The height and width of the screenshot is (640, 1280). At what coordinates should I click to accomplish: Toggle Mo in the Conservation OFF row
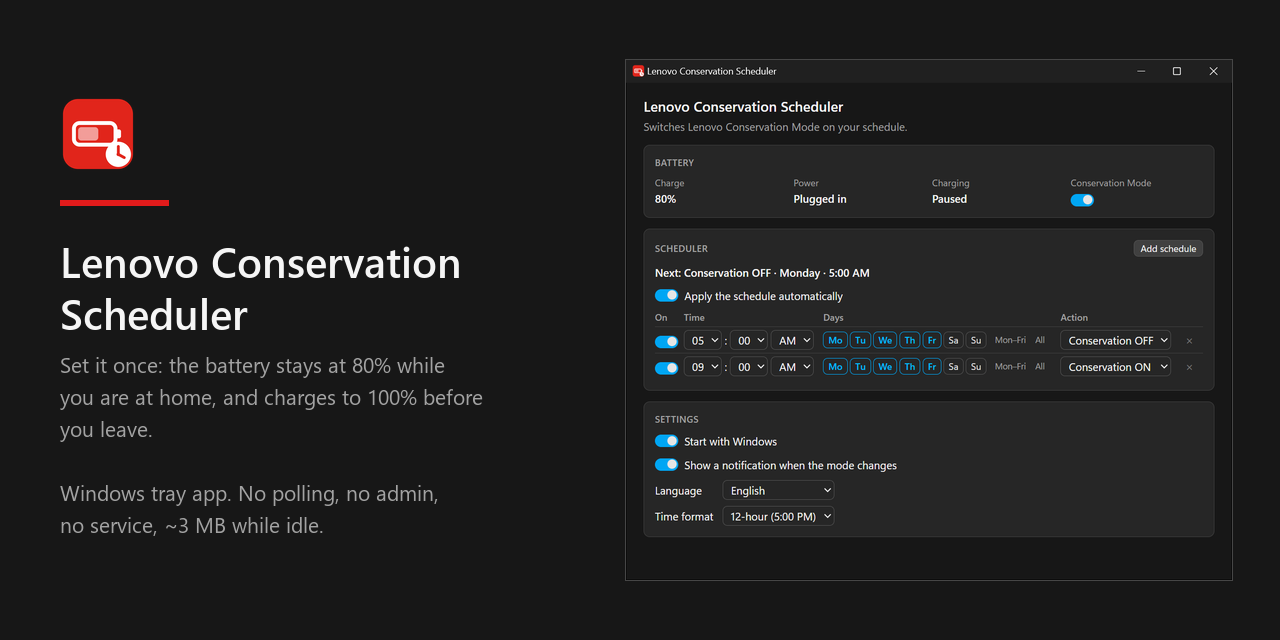coord(835,341)
